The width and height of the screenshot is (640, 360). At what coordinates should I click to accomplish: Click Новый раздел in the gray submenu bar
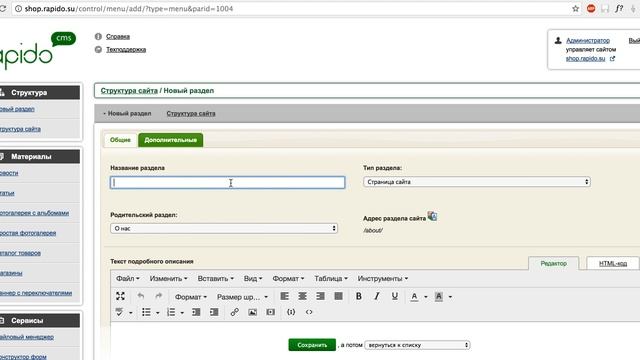click(x=129, y=113)
